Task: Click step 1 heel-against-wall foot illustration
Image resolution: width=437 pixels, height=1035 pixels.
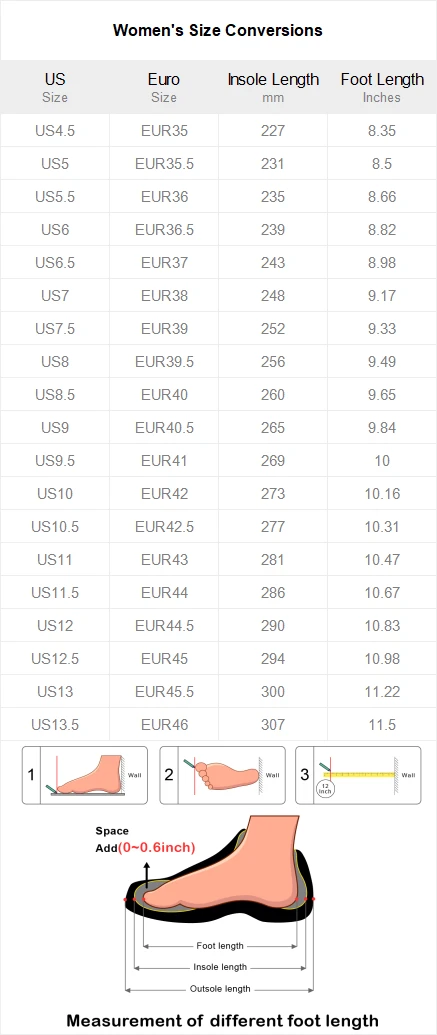Action: pyautogui.click(x=85, y=775)
